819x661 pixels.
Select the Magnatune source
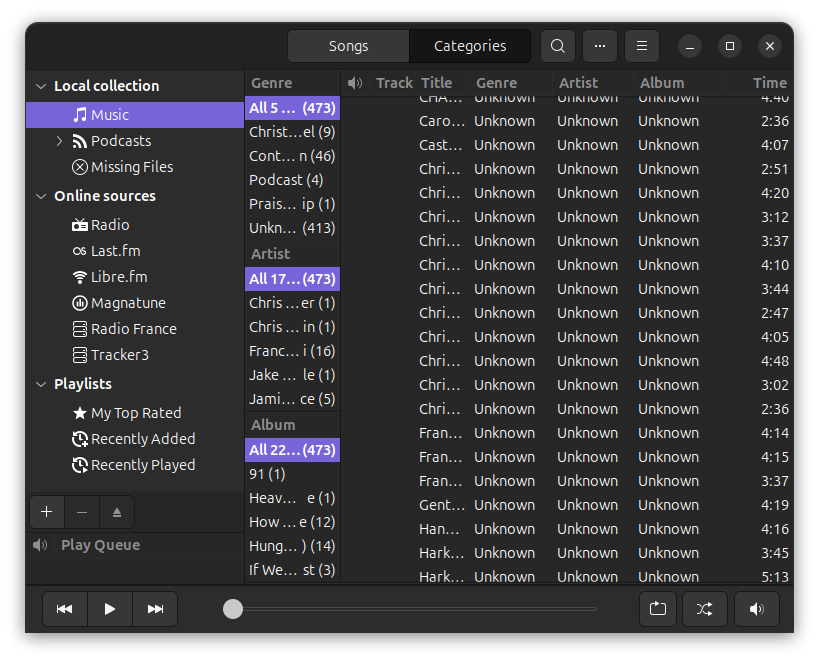127,303
